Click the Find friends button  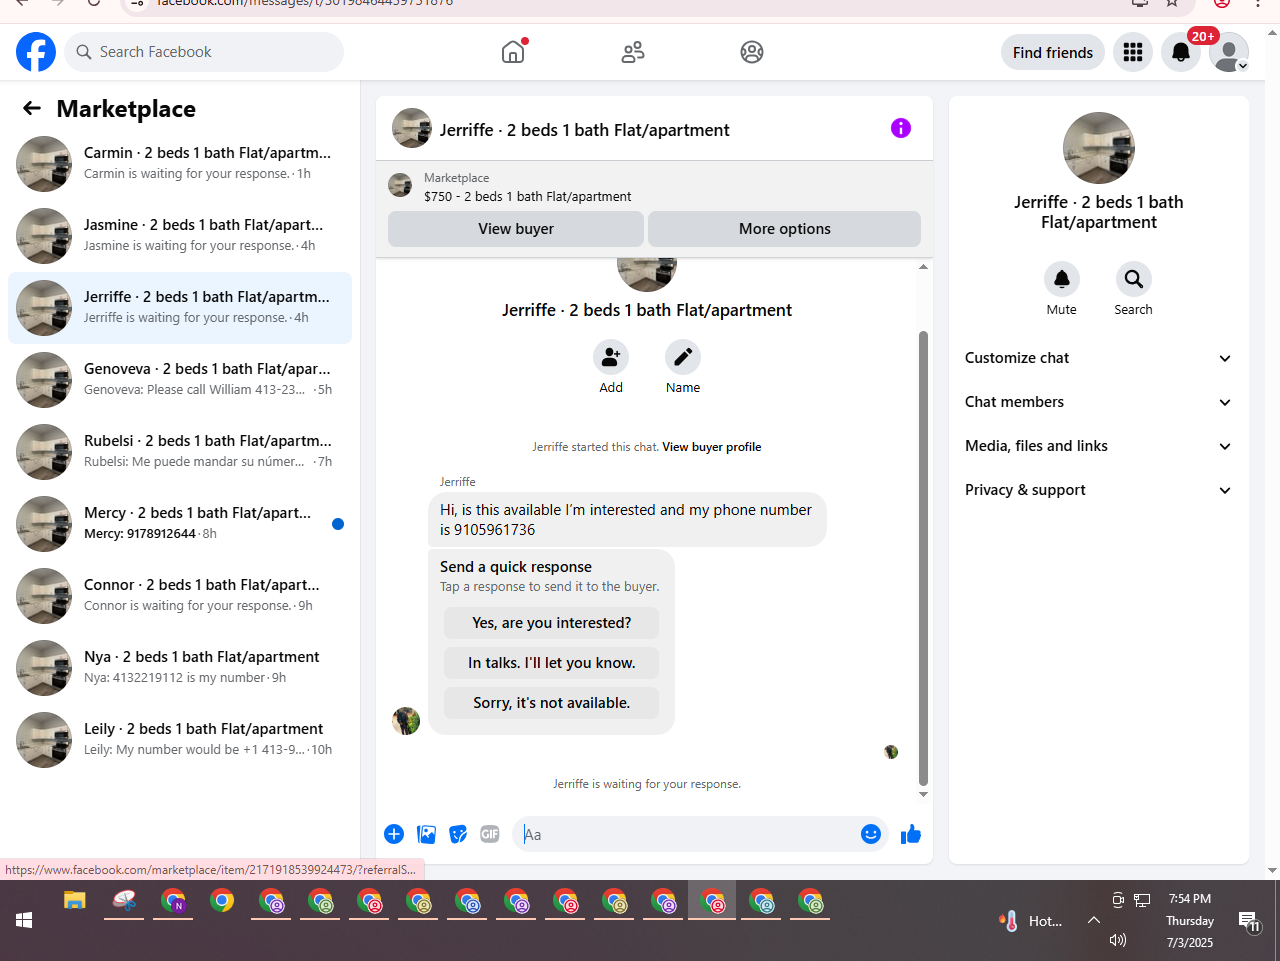pyautogui.click(x=1053, y=52)
